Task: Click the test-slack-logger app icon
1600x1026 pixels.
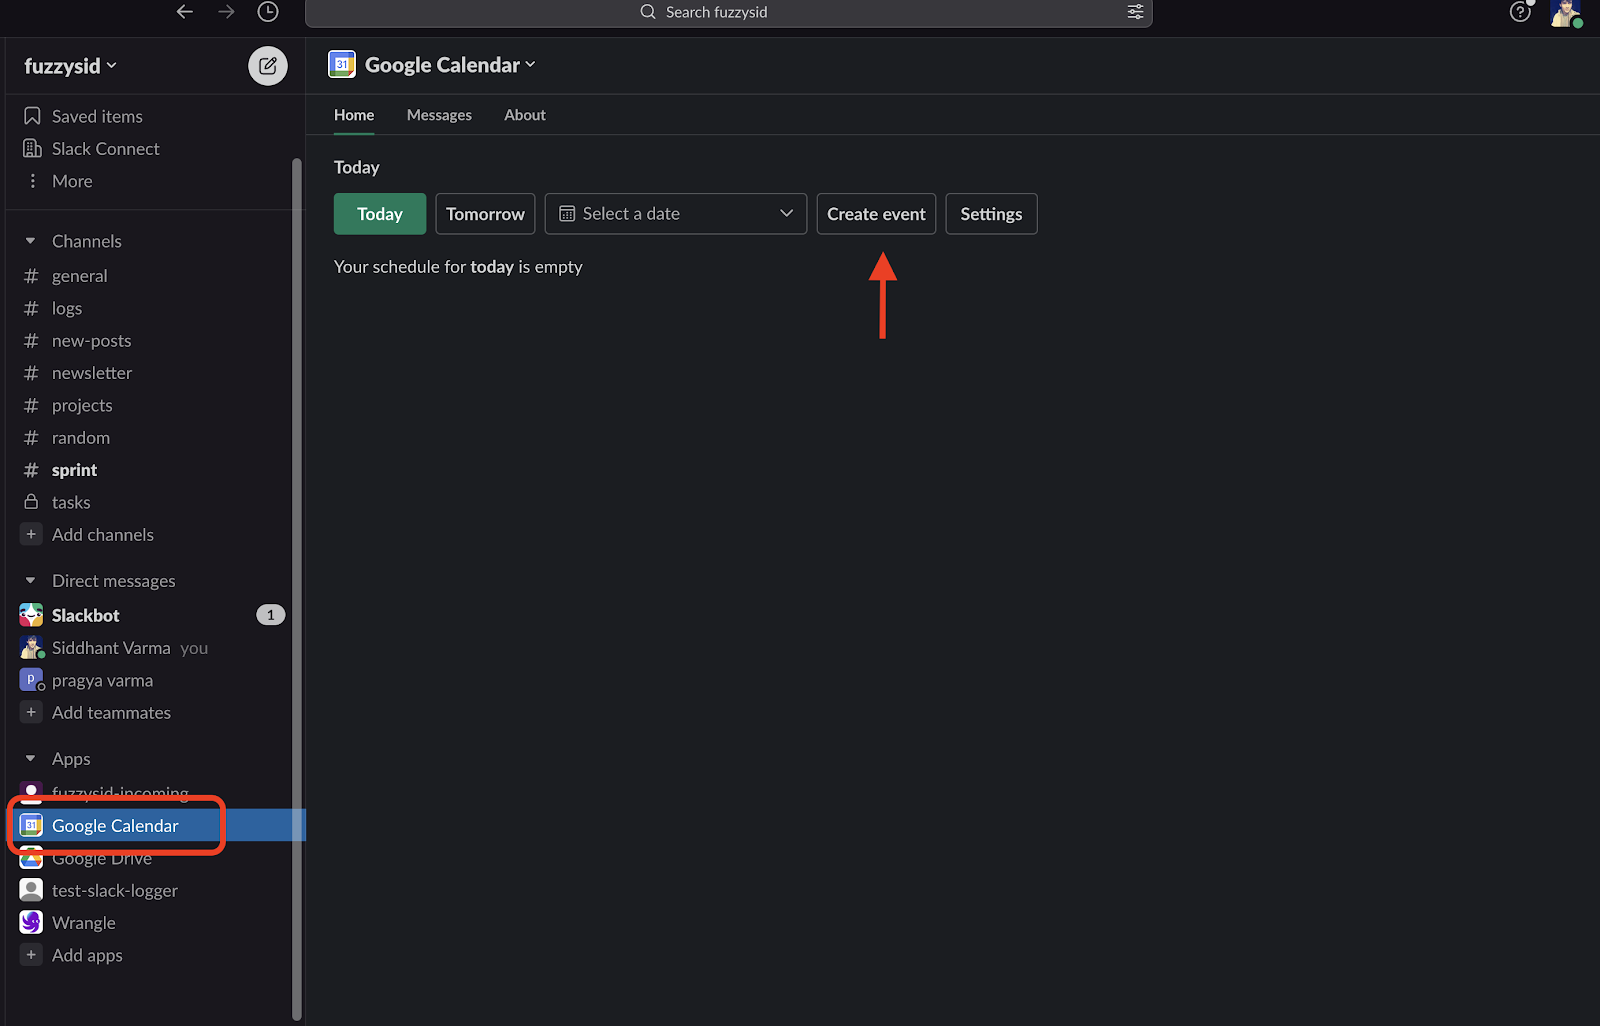Action: (x=31, y=890)
